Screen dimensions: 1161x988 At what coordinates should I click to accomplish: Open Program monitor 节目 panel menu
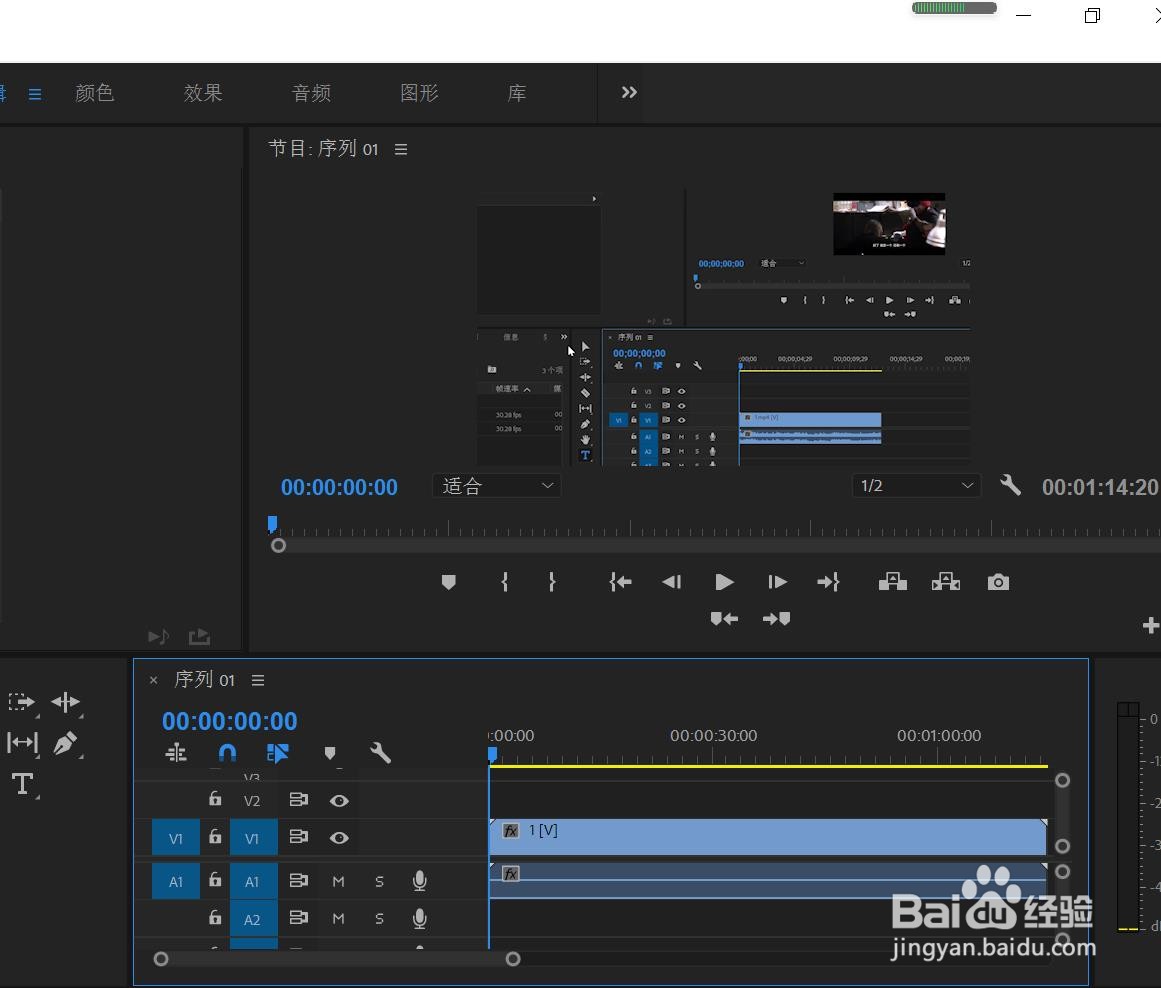click(401, 150)
